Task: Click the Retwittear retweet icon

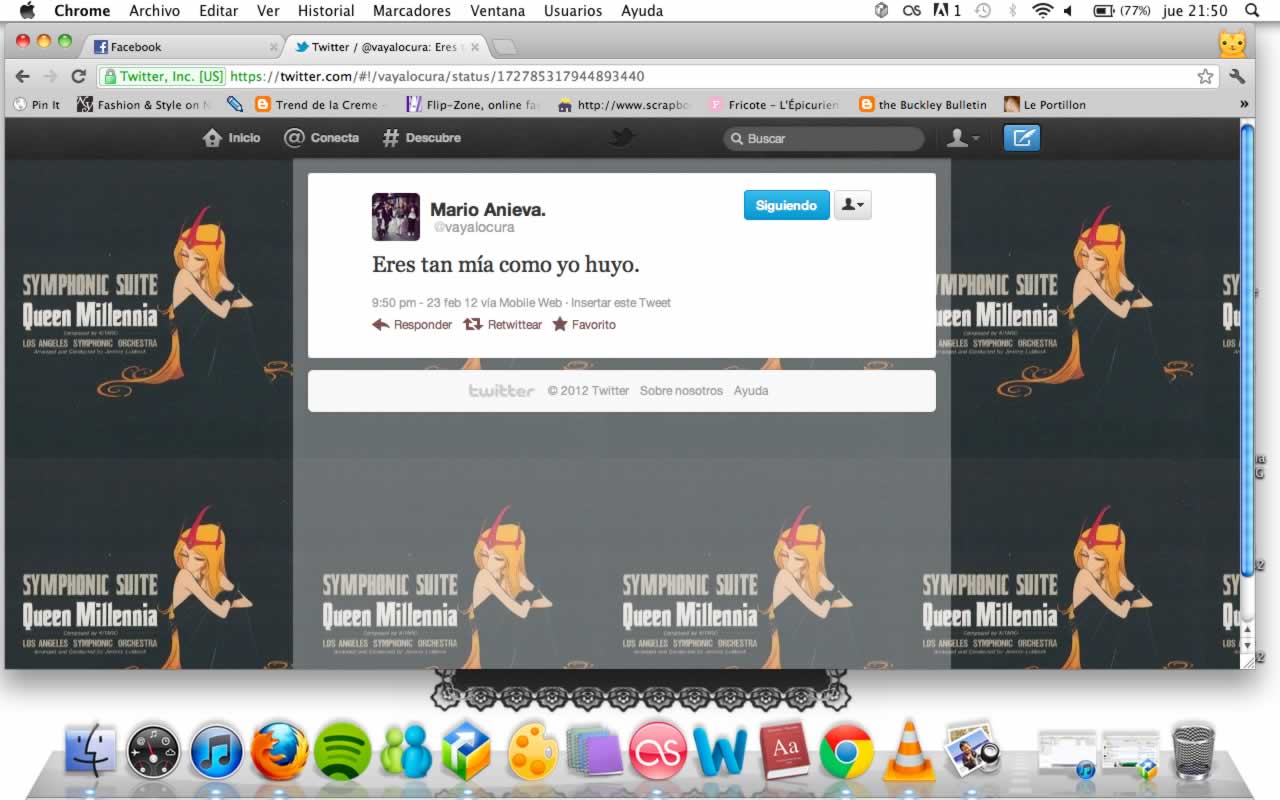Action: click(x=473, y=324)
